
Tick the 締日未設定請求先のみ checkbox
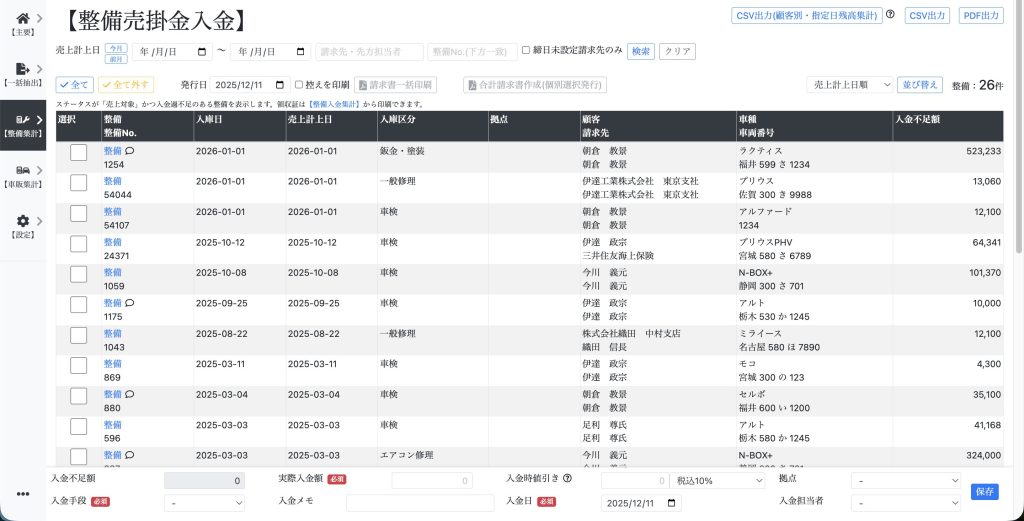point(526,51)
